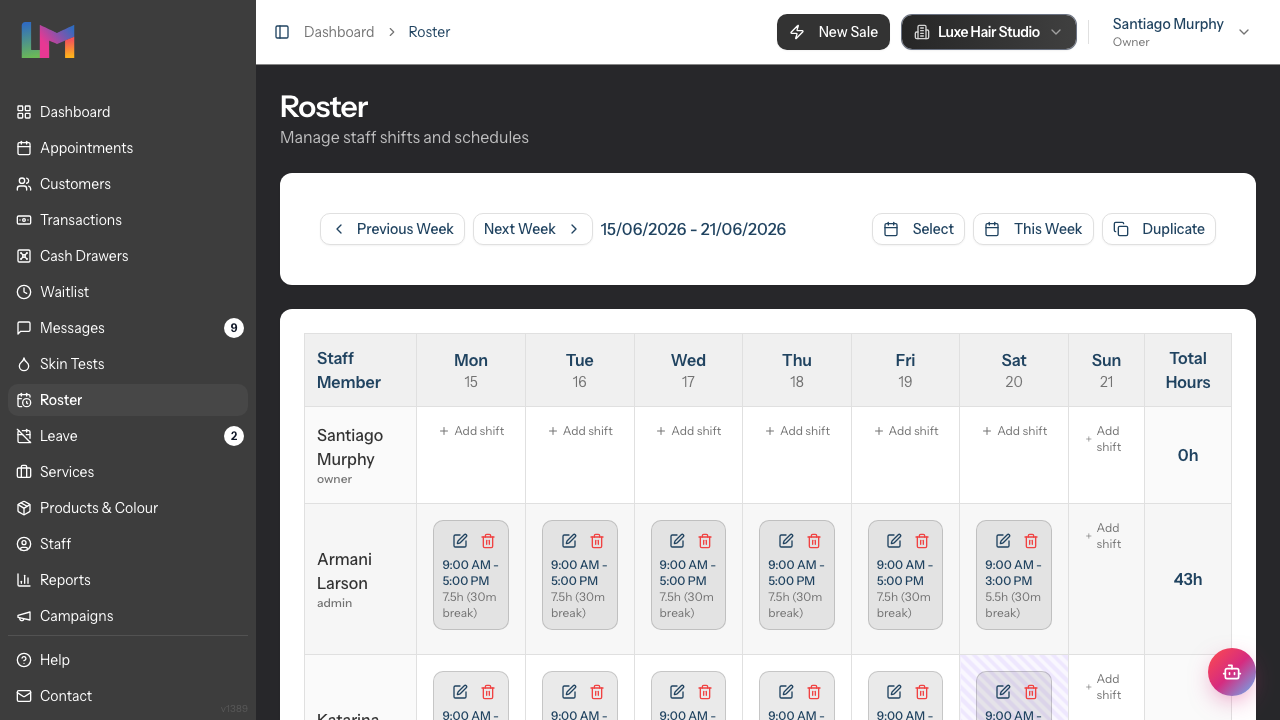
Task: Click the 15/06/2026 - 21/06/2026 date range
Action: [x=693, y=229]
